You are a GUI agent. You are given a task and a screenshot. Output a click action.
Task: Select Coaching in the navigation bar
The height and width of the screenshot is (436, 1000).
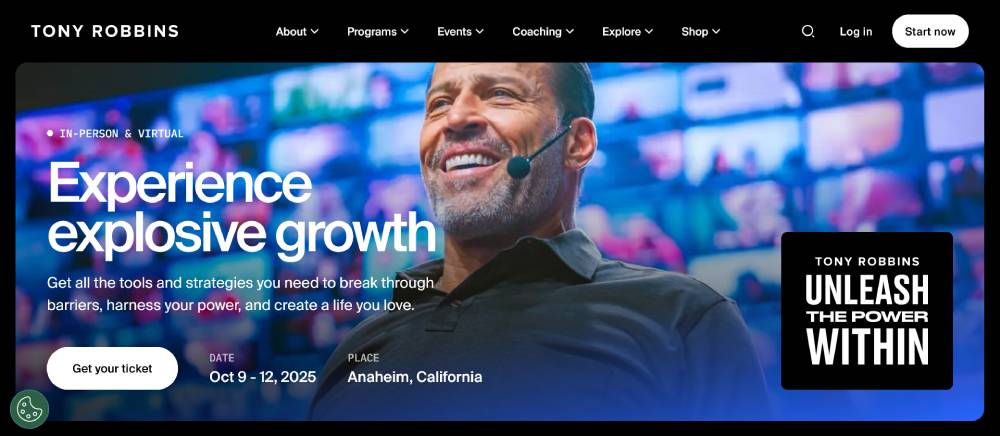pos(537,31)
